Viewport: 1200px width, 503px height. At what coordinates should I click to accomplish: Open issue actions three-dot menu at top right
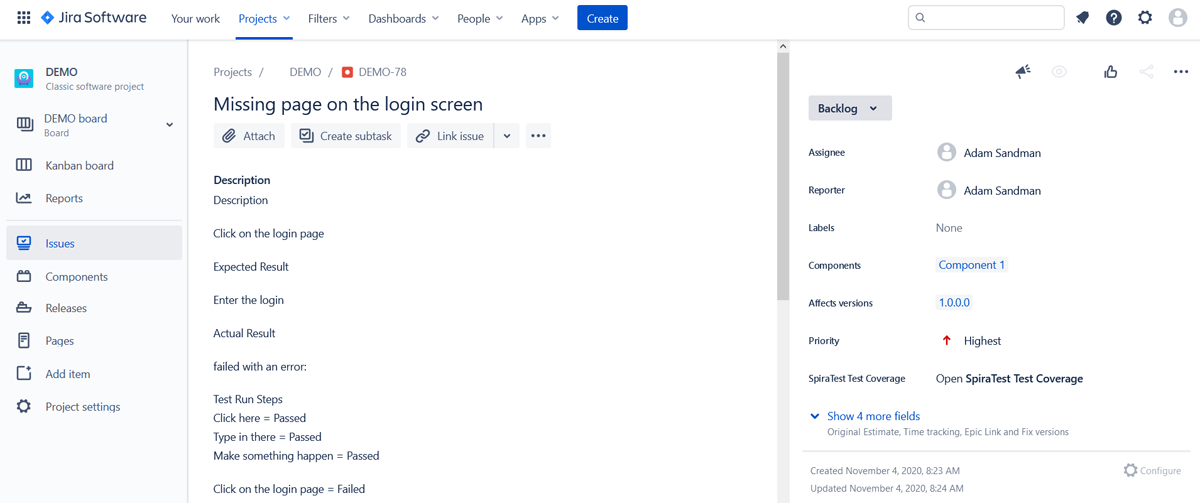[x=1181, y=72]
